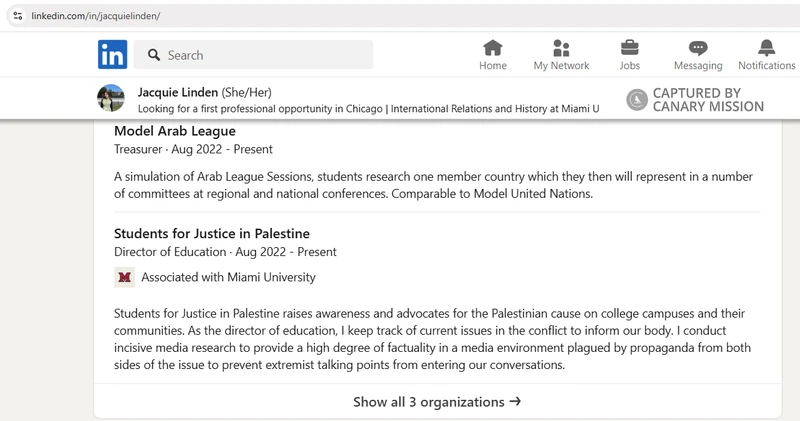Open My Network people icon
800x421 pixels.
[561, 48]
